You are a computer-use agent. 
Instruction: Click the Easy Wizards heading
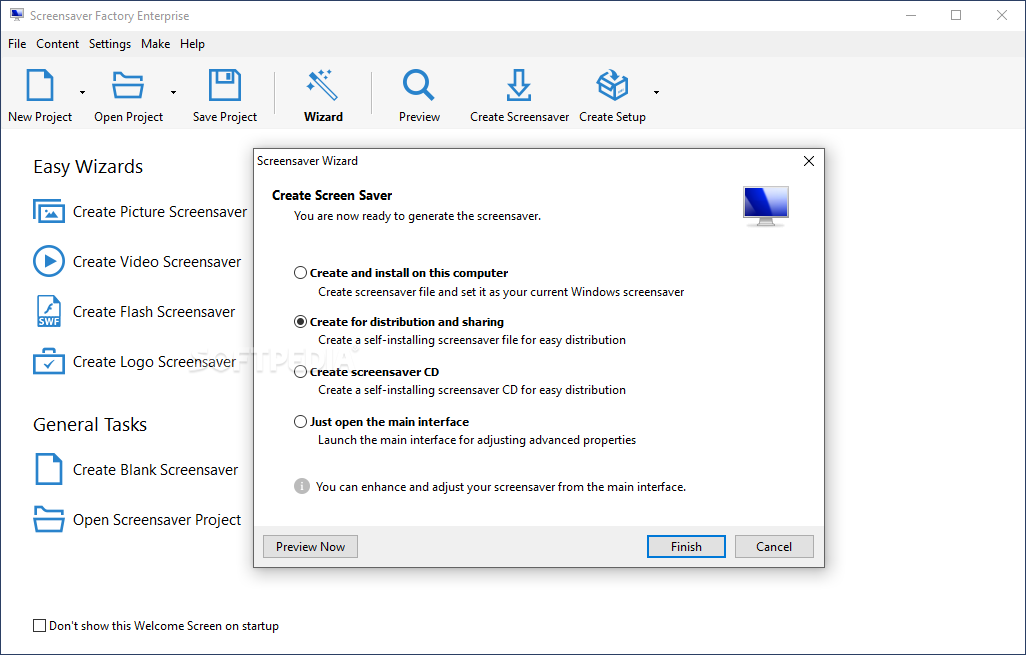tap(88, 167)
